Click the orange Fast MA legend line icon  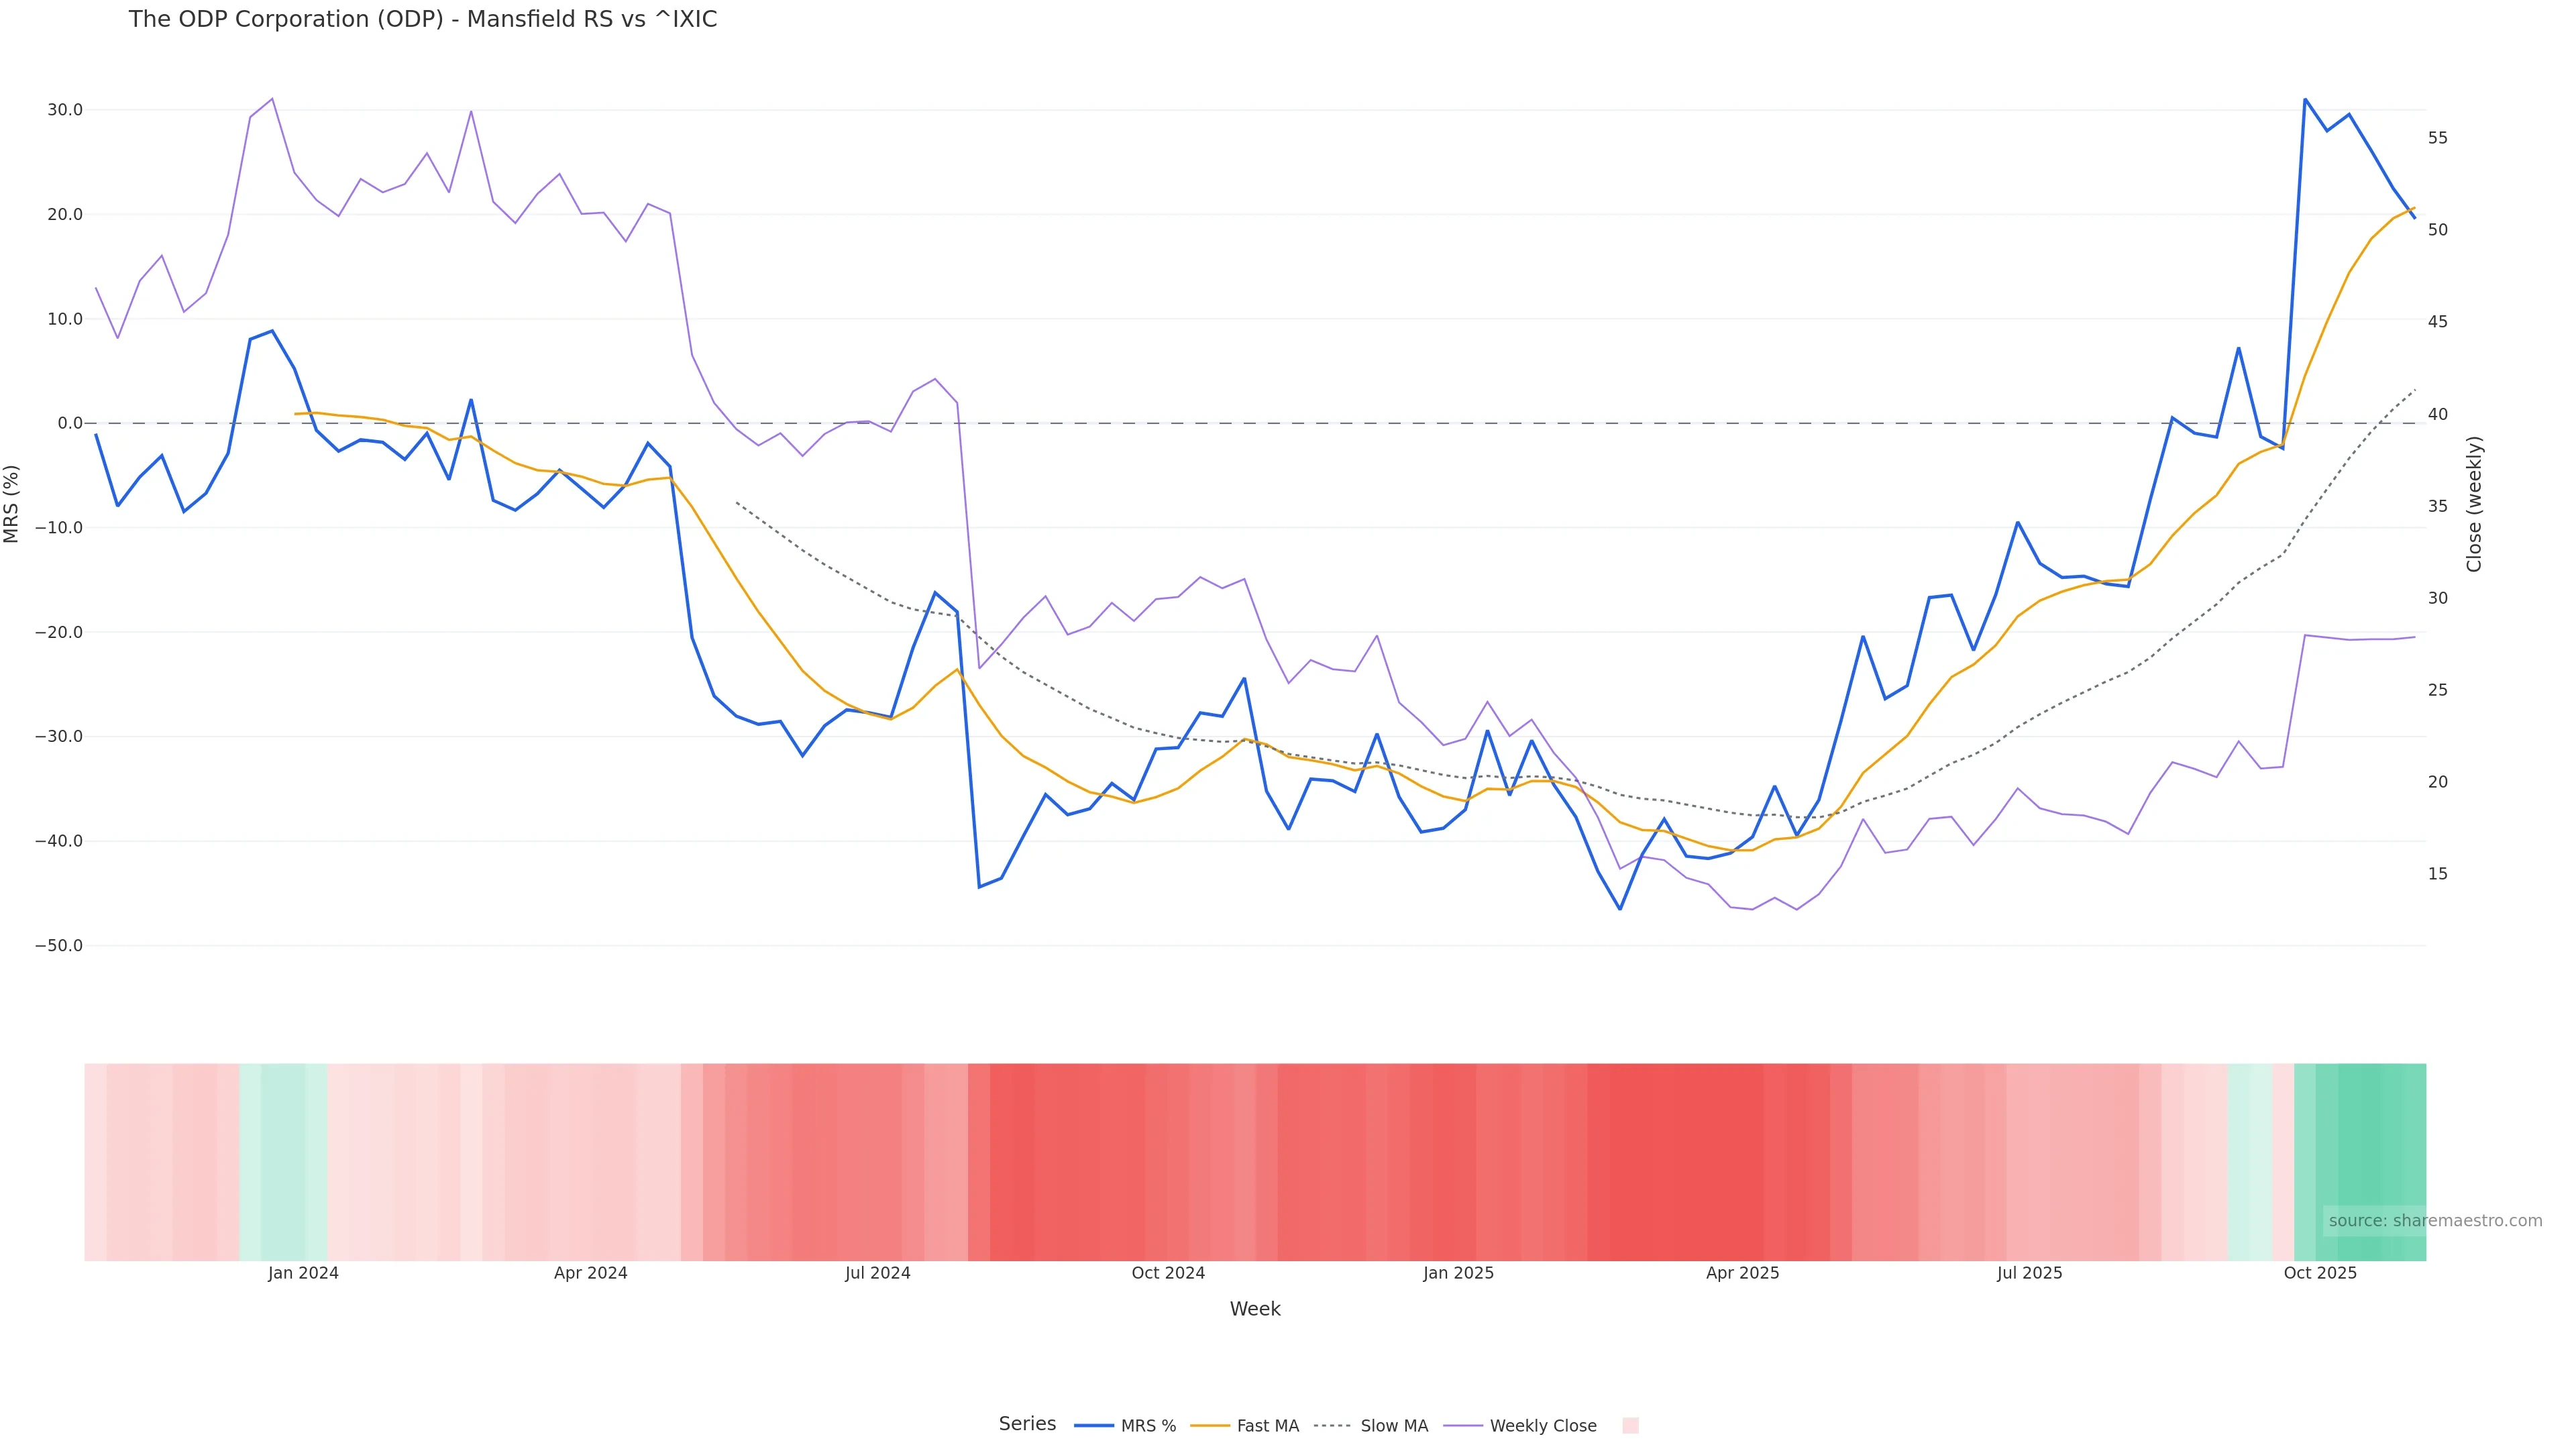pos(1210,1426)
